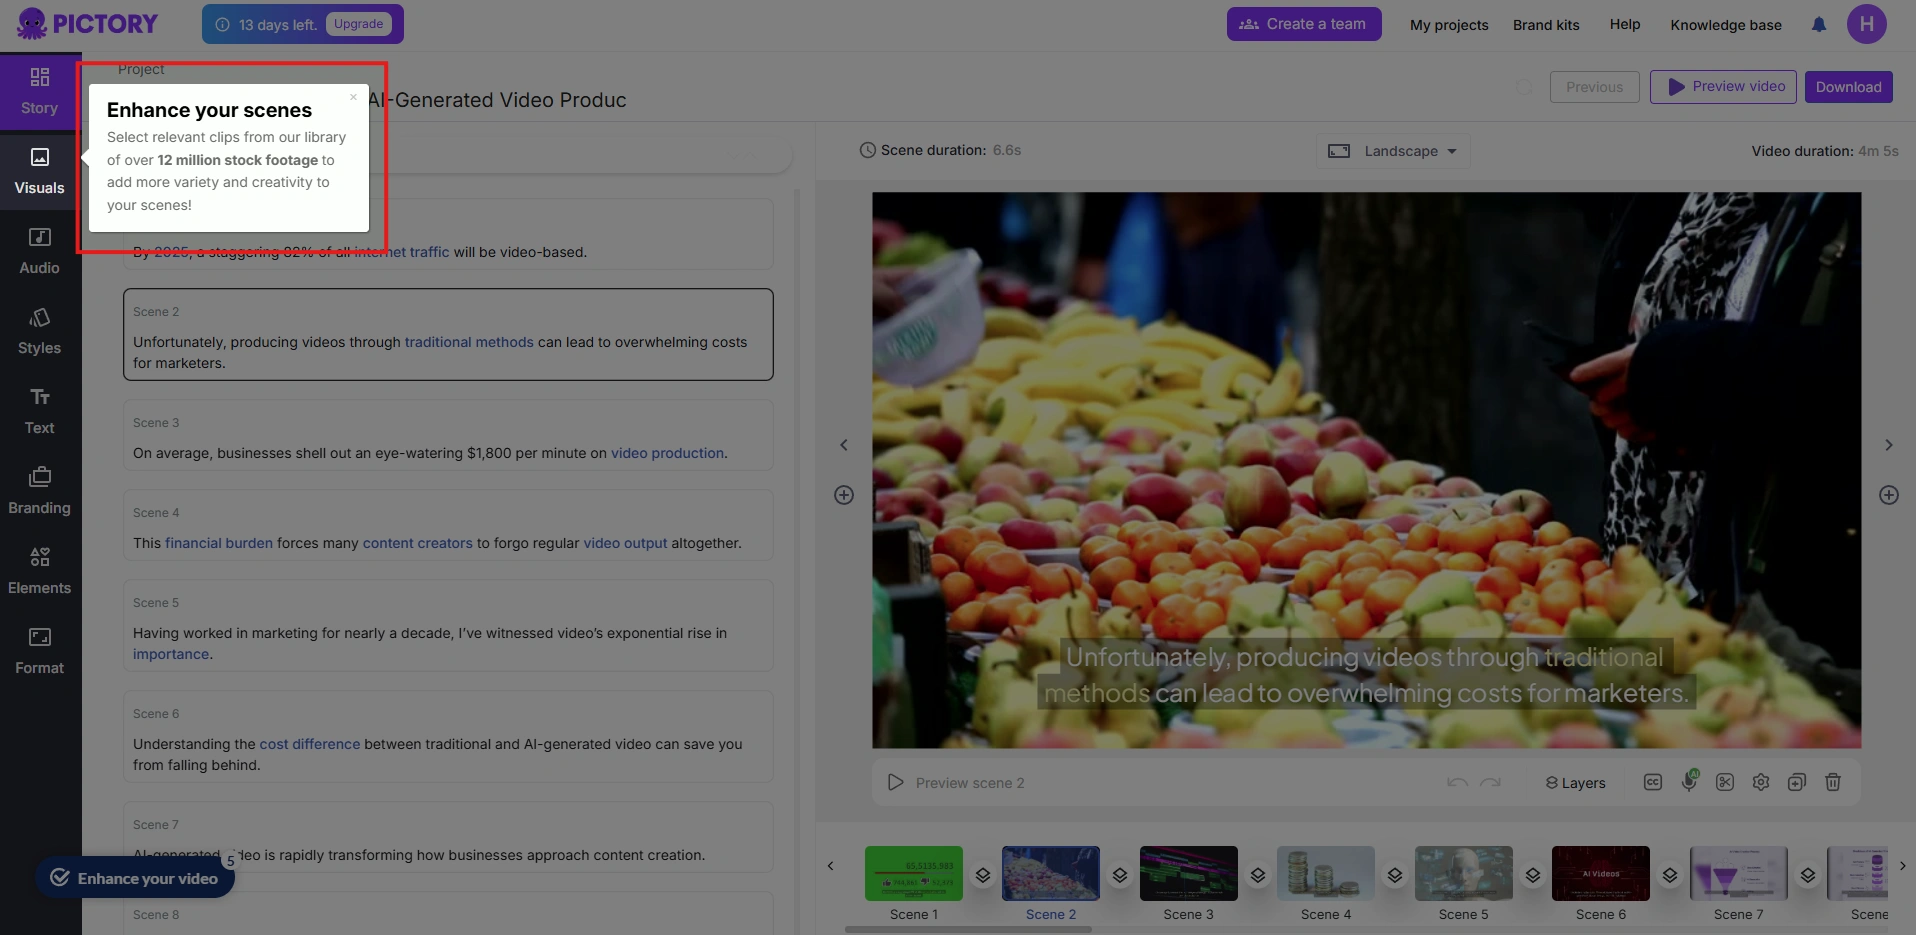
Task: Select Scene 1 thumbnail
Action: (914, 873)
